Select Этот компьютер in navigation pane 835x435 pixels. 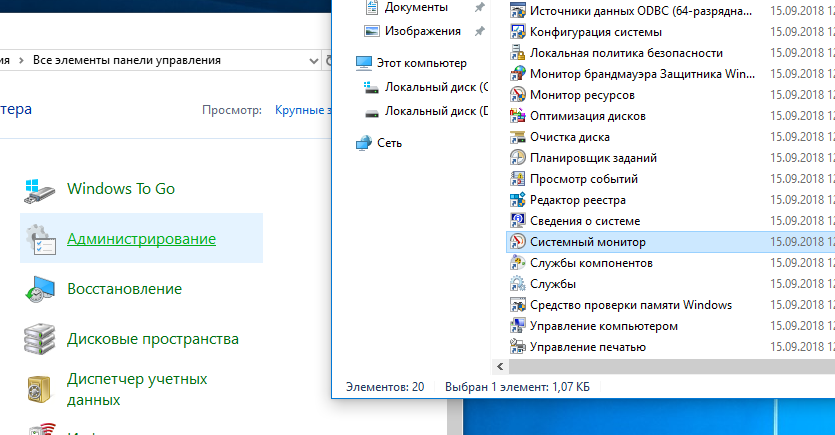click(422, 63)
